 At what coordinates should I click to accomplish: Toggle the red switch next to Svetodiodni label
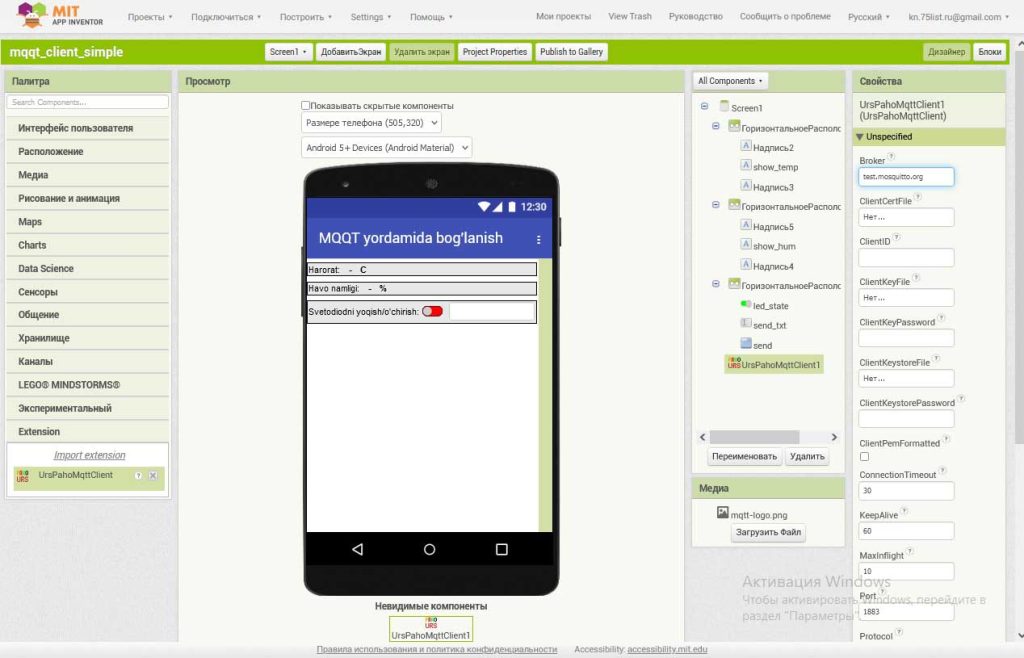432,311
